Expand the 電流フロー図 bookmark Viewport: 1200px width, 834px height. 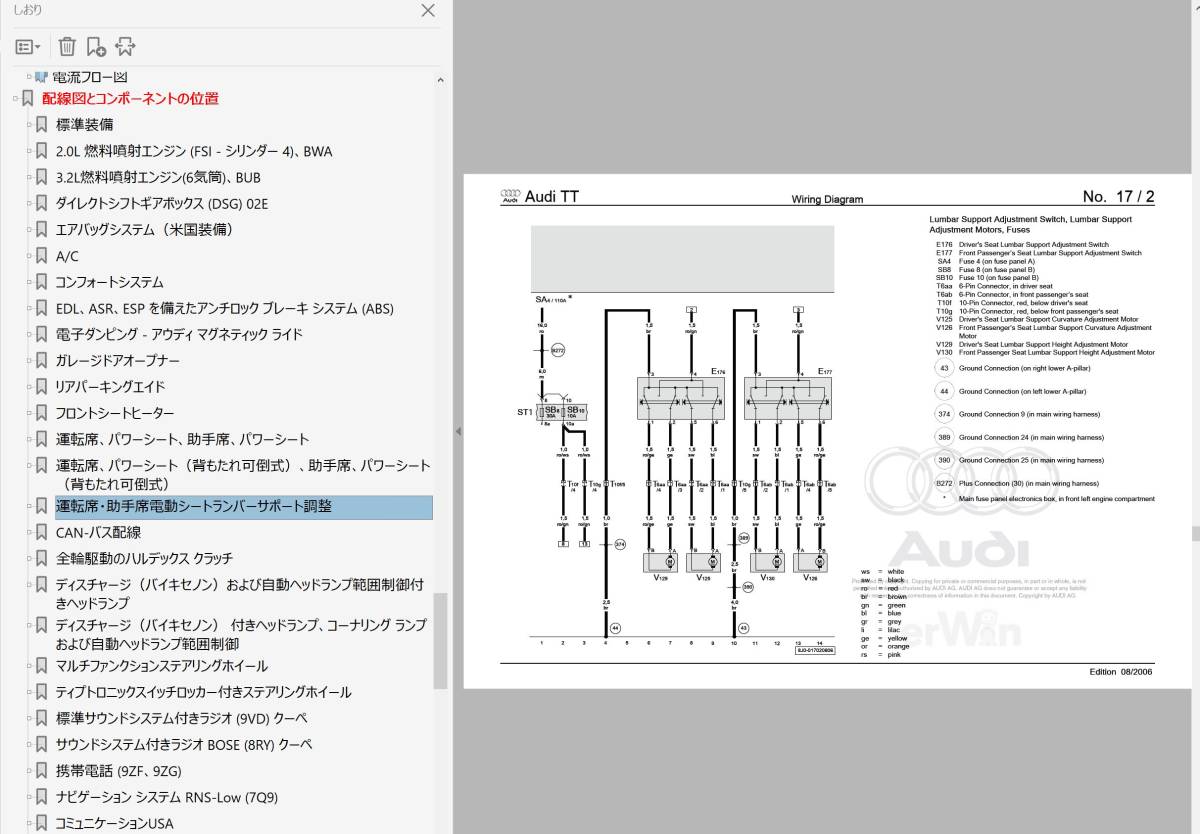coord(29,77)
